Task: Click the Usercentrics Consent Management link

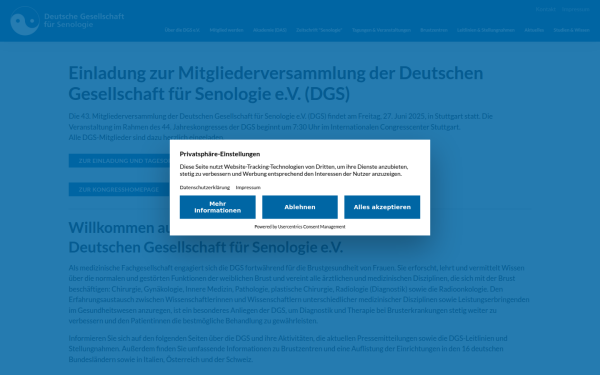Action: tap(311, 227)
